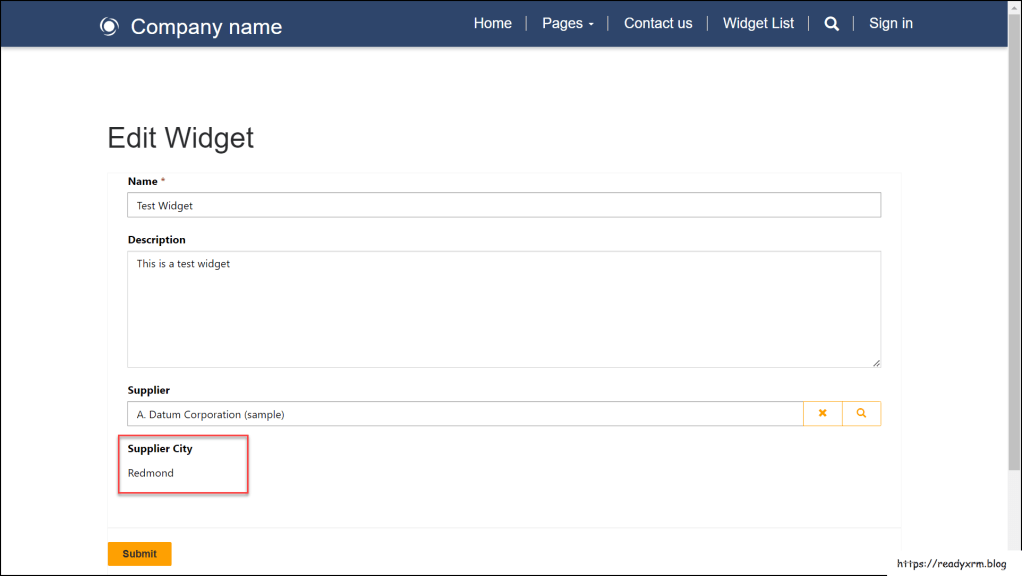Expand the Pages dropdown menu
This screenshot has height=576, width=1022.
point(567,24)
